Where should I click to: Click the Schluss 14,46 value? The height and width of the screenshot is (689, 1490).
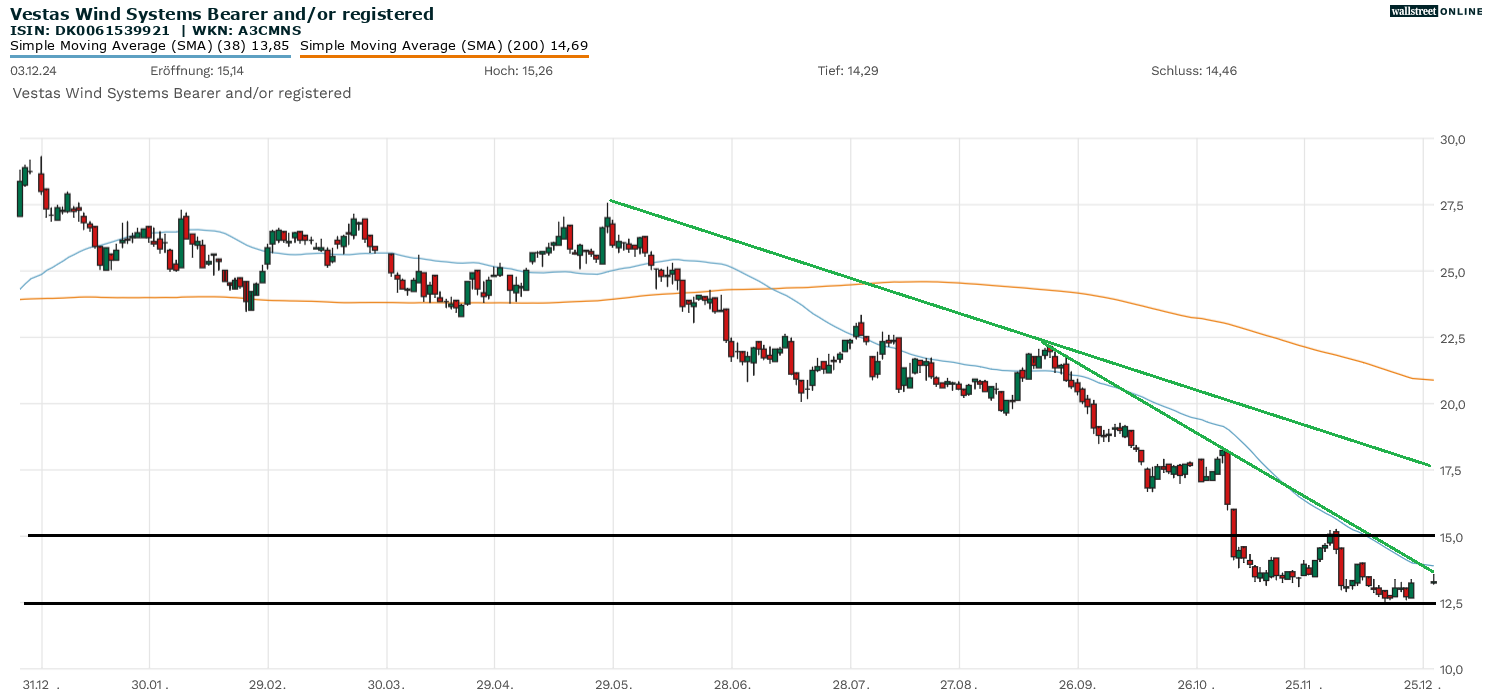click(1191, 71)
